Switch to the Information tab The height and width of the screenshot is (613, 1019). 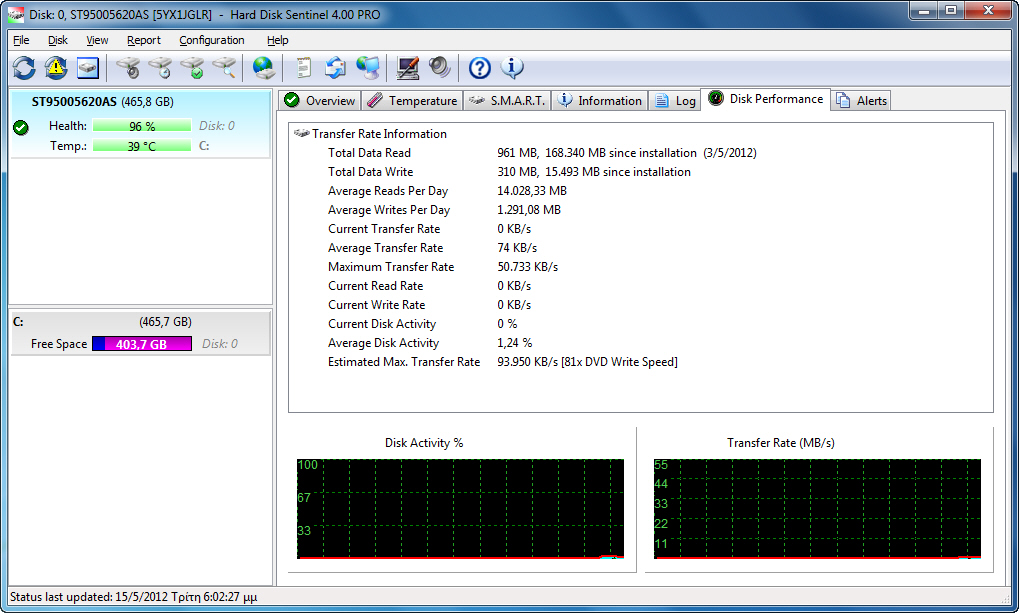click(x=600, y=101)
